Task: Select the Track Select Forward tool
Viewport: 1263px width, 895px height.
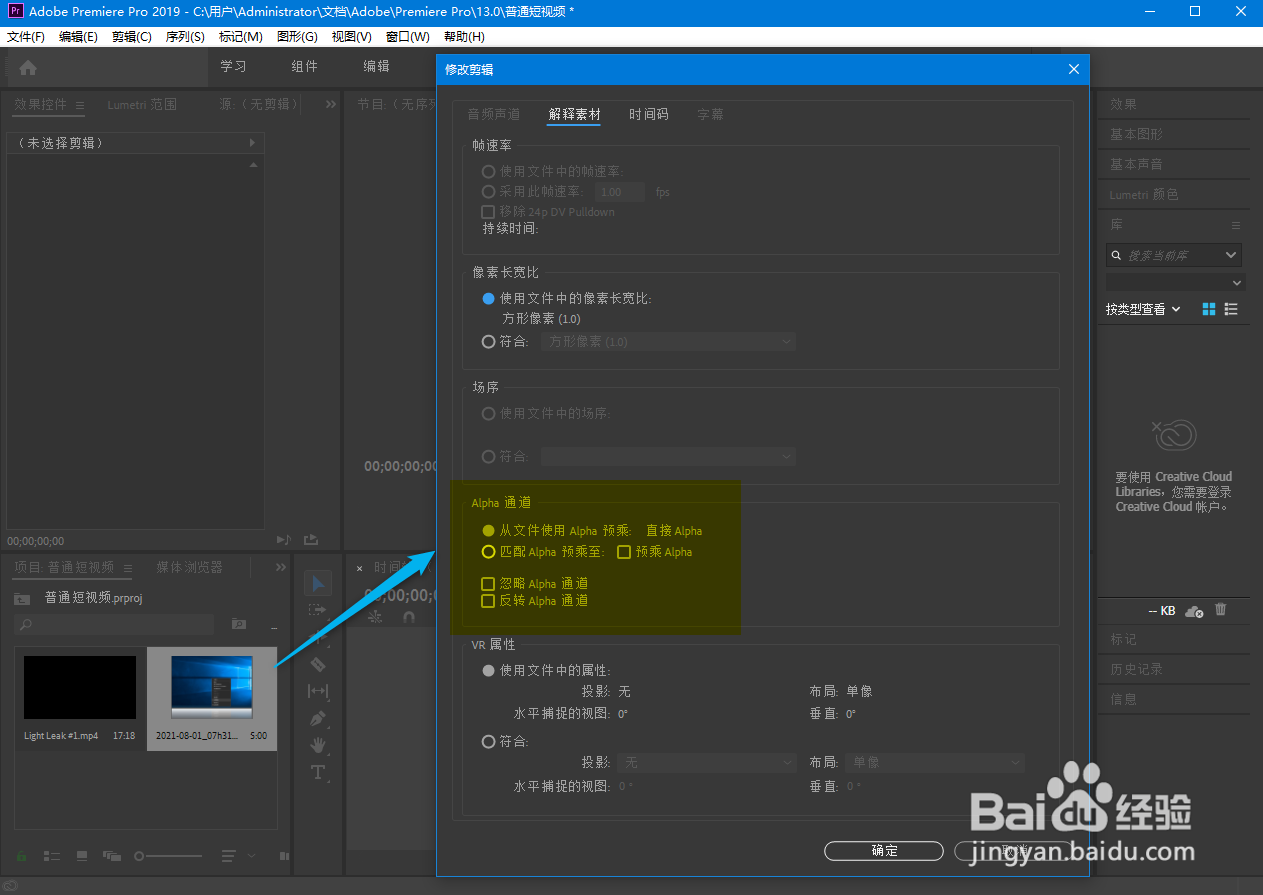Action: (318, 609)
